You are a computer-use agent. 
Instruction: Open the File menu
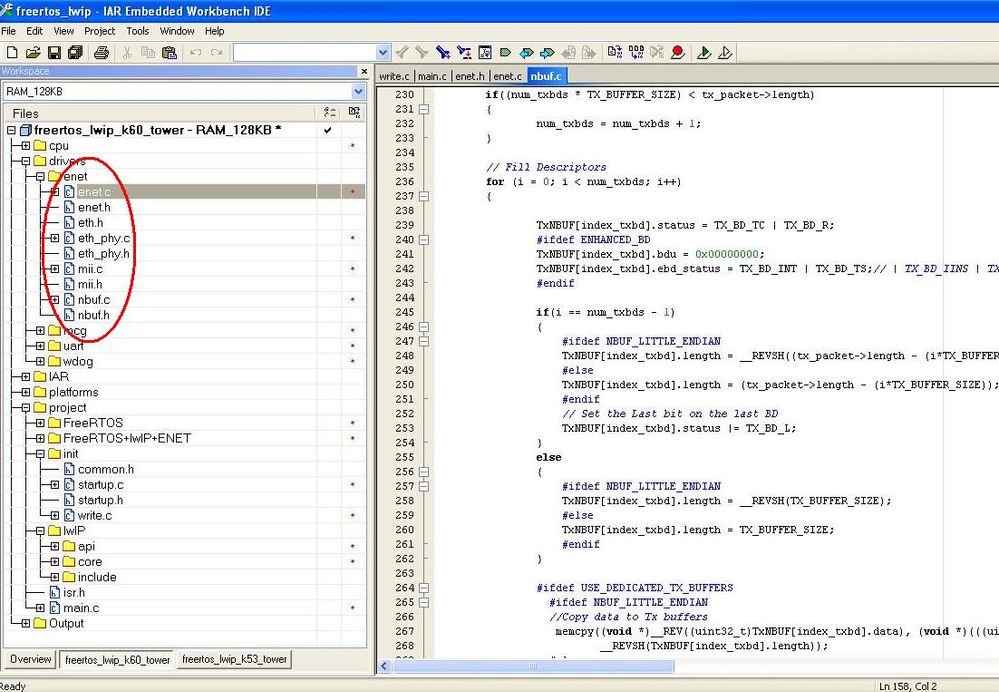click(8, 31)
